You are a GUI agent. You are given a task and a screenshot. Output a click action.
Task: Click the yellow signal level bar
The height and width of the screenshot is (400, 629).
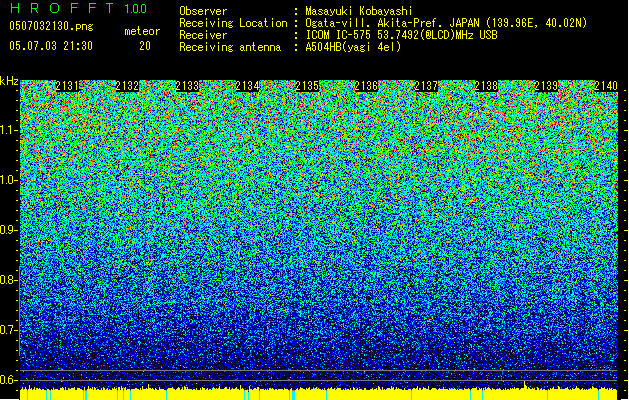pyautogui.click(x=319, y=394)
